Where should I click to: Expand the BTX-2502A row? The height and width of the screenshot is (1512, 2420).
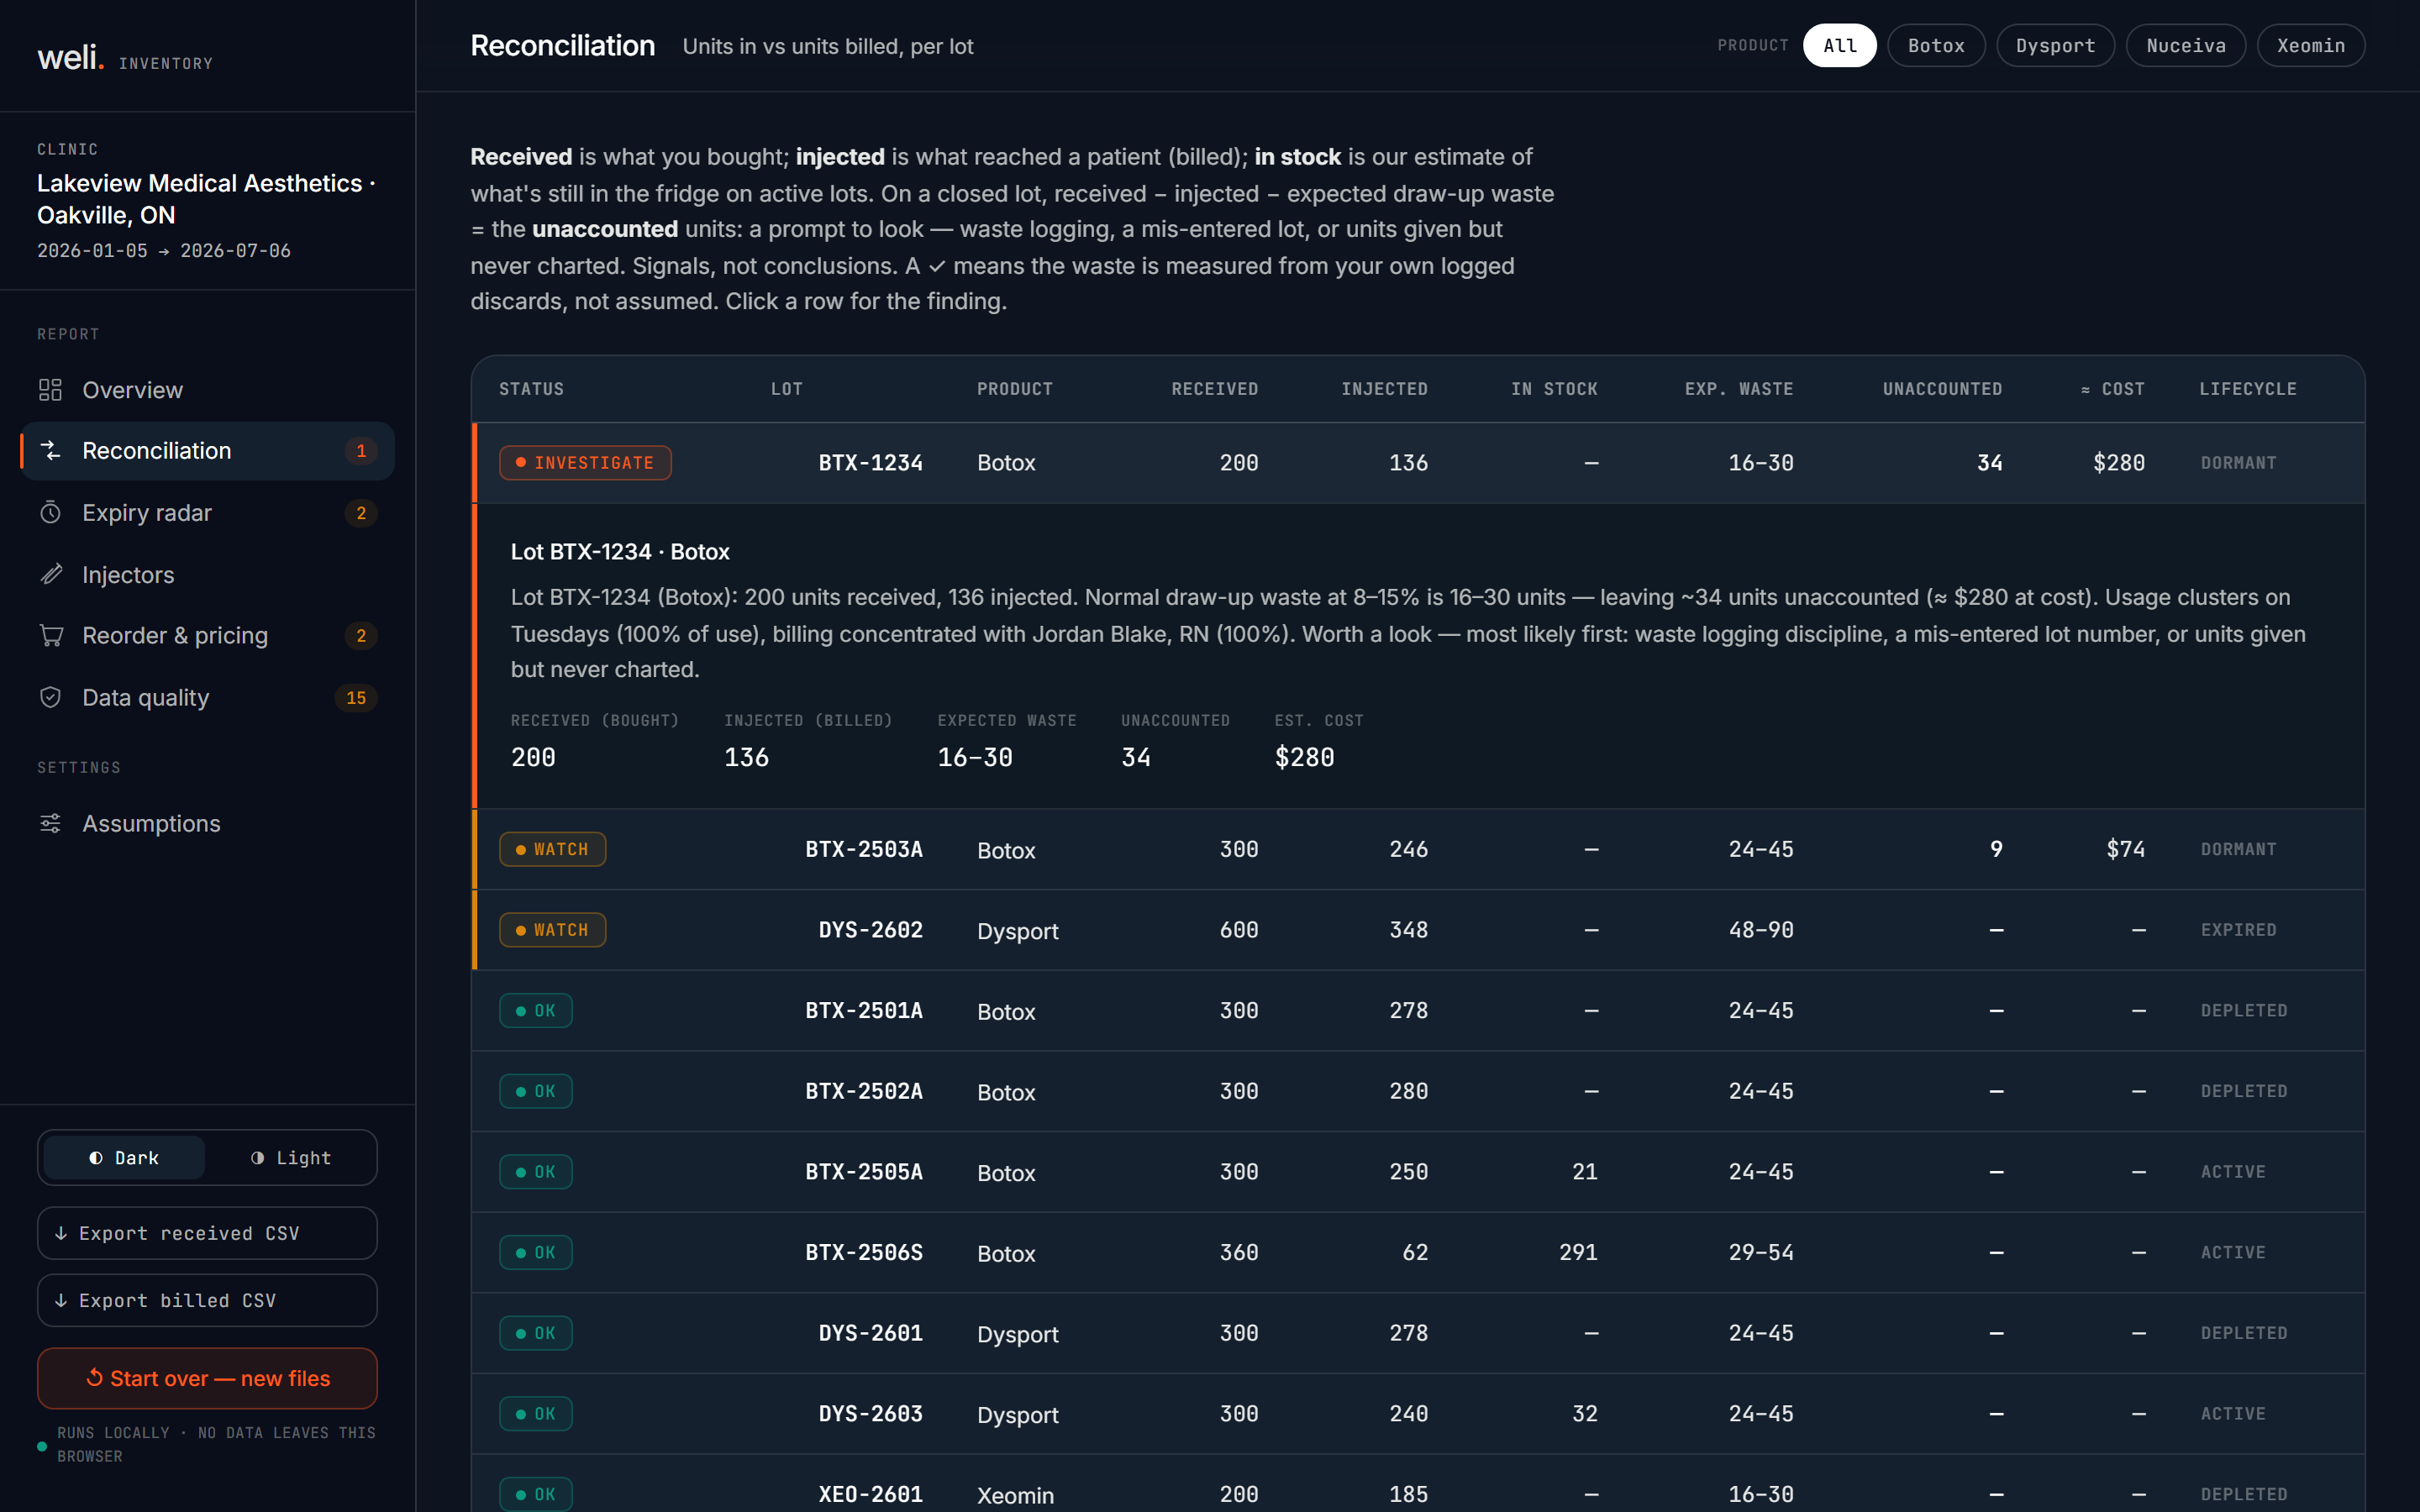[1418, 1091]
